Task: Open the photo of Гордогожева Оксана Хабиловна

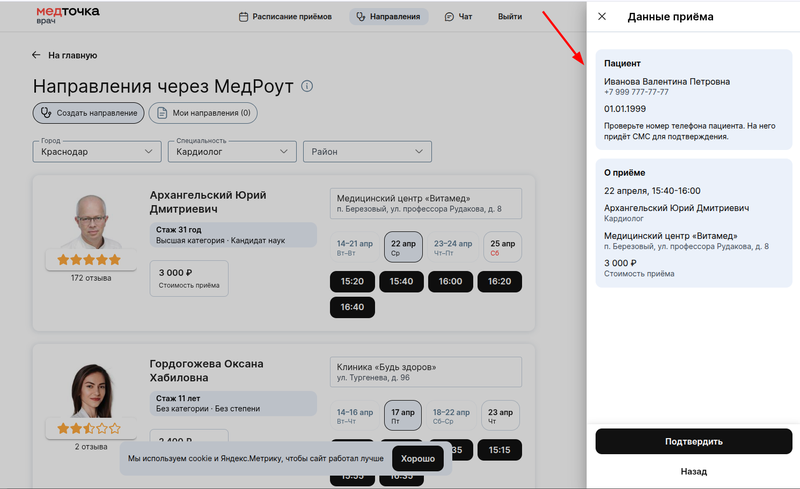Action: click(x=91, y=390)
